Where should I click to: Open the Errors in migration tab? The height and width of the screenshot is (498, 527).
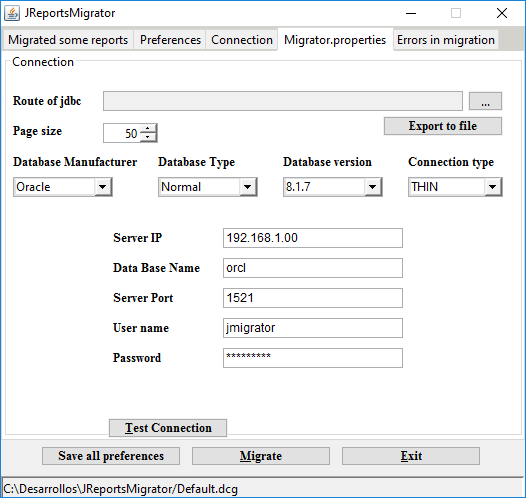446,40
